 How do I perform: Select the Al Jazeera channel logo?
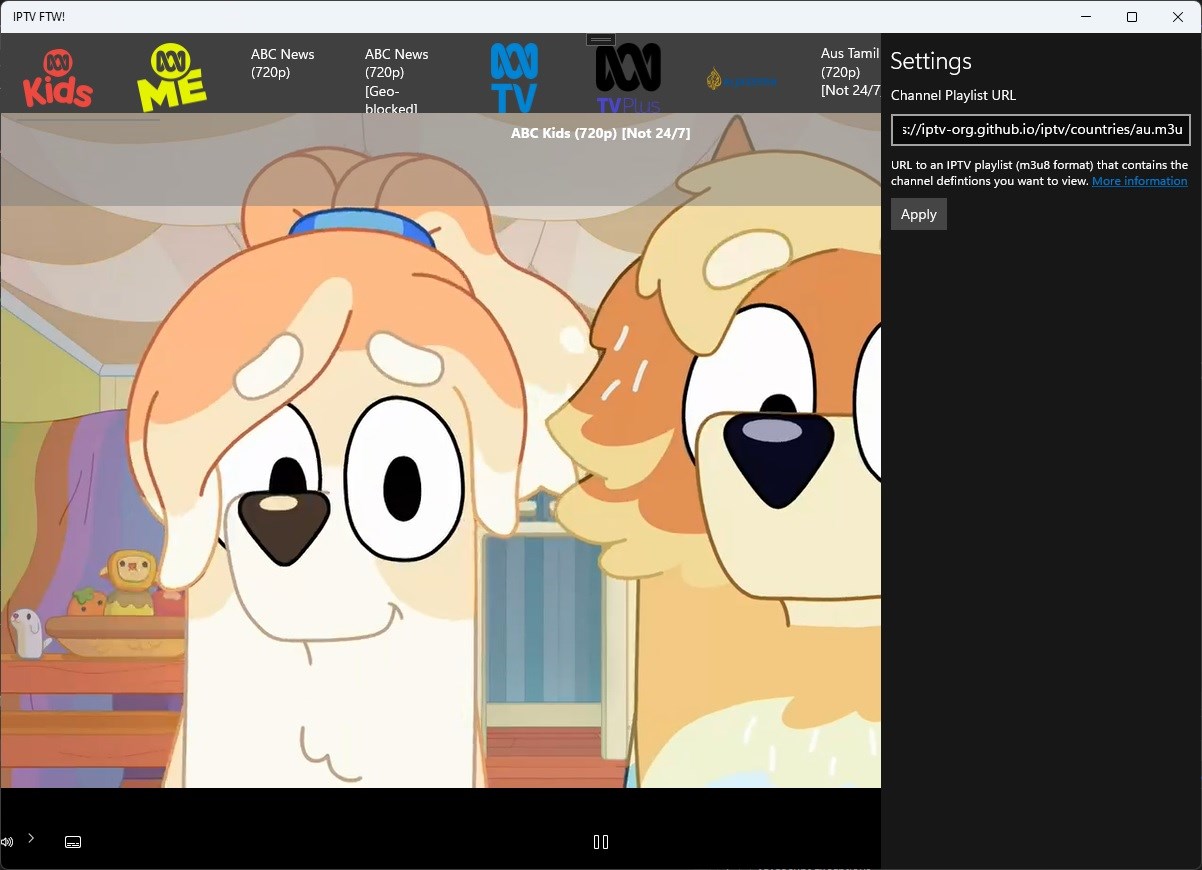click(x=742, y=79)
